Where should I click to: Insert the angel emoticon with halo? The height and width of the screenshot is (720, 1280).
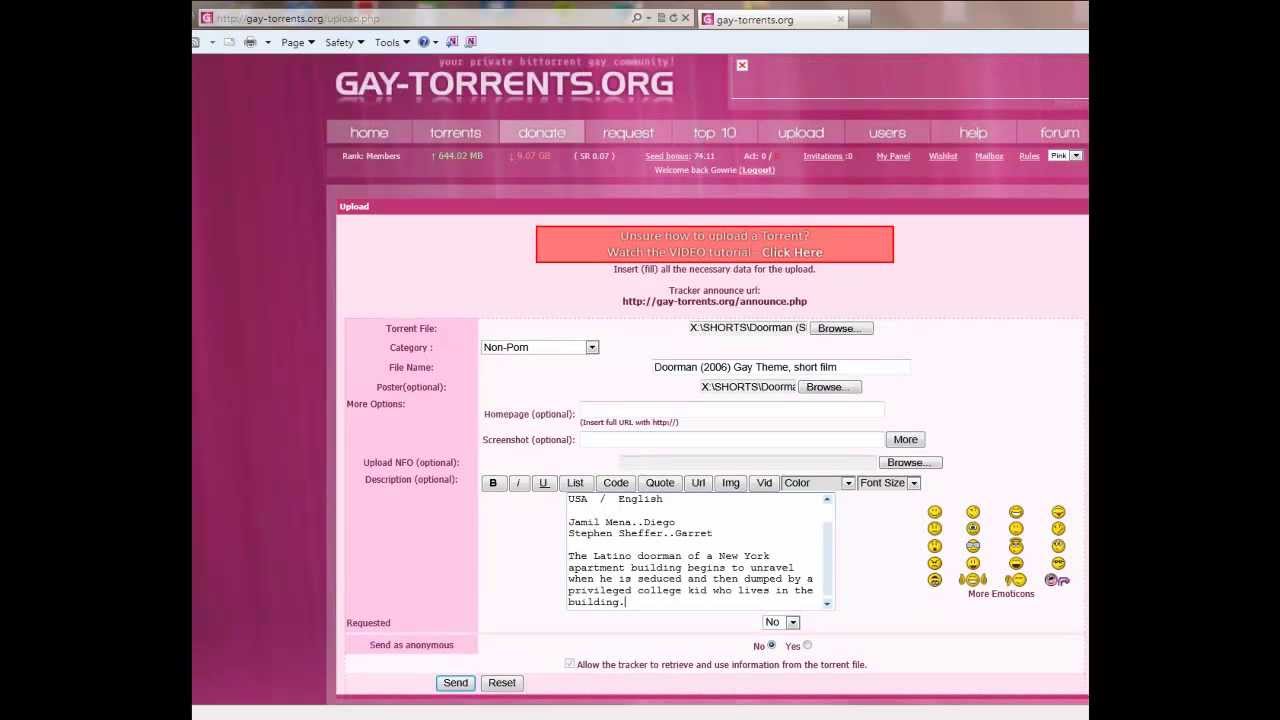[x=1016, y=545]
